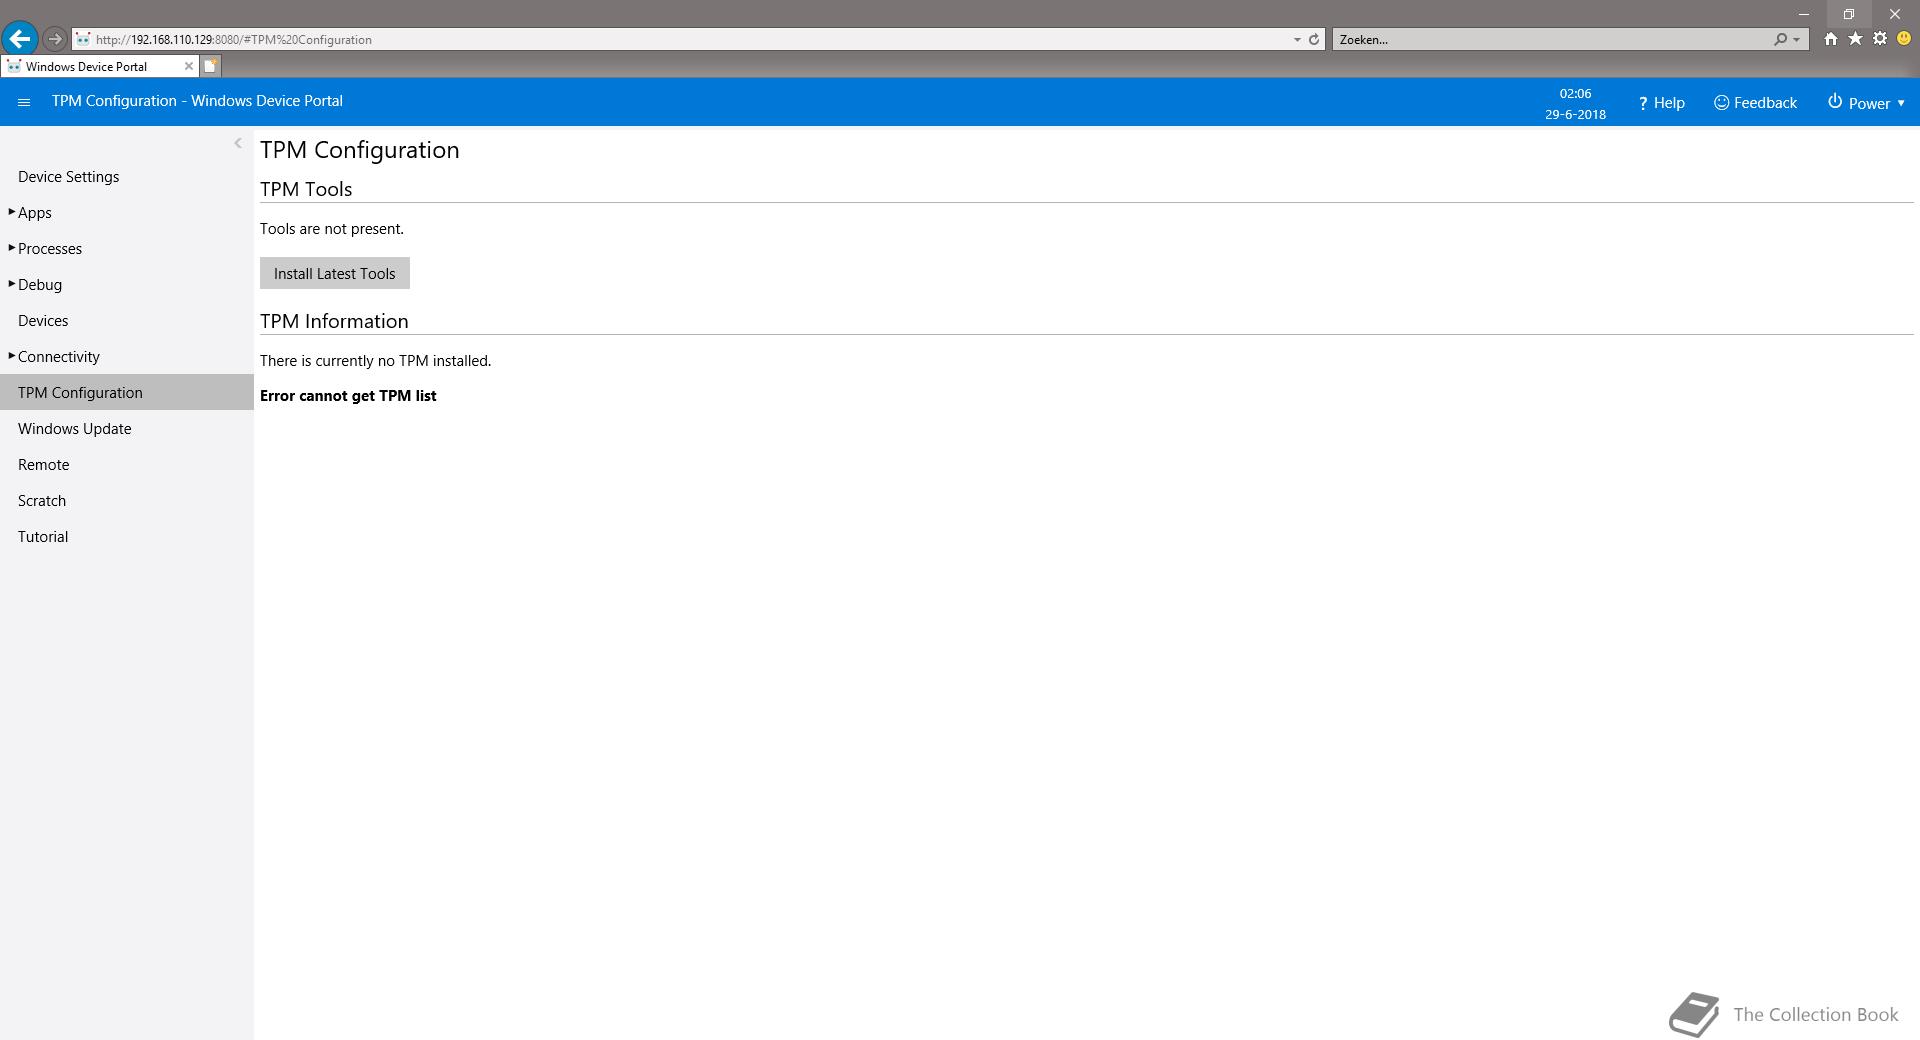Open the Windows Update page

(x=74, y=429)
